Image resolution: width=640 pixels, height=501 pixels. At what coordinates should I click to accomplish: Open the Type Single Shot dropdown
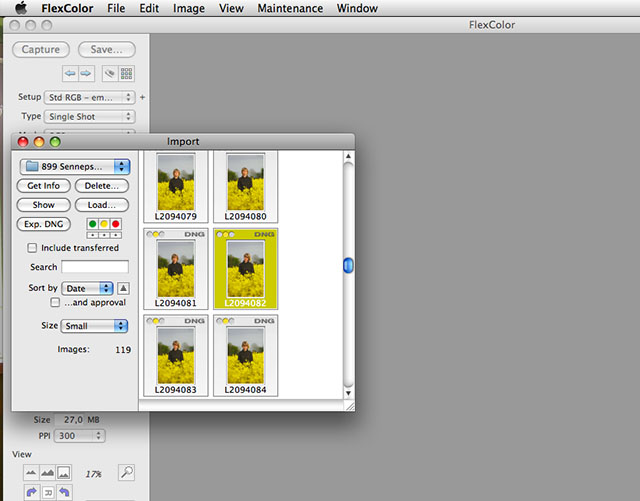89,116
